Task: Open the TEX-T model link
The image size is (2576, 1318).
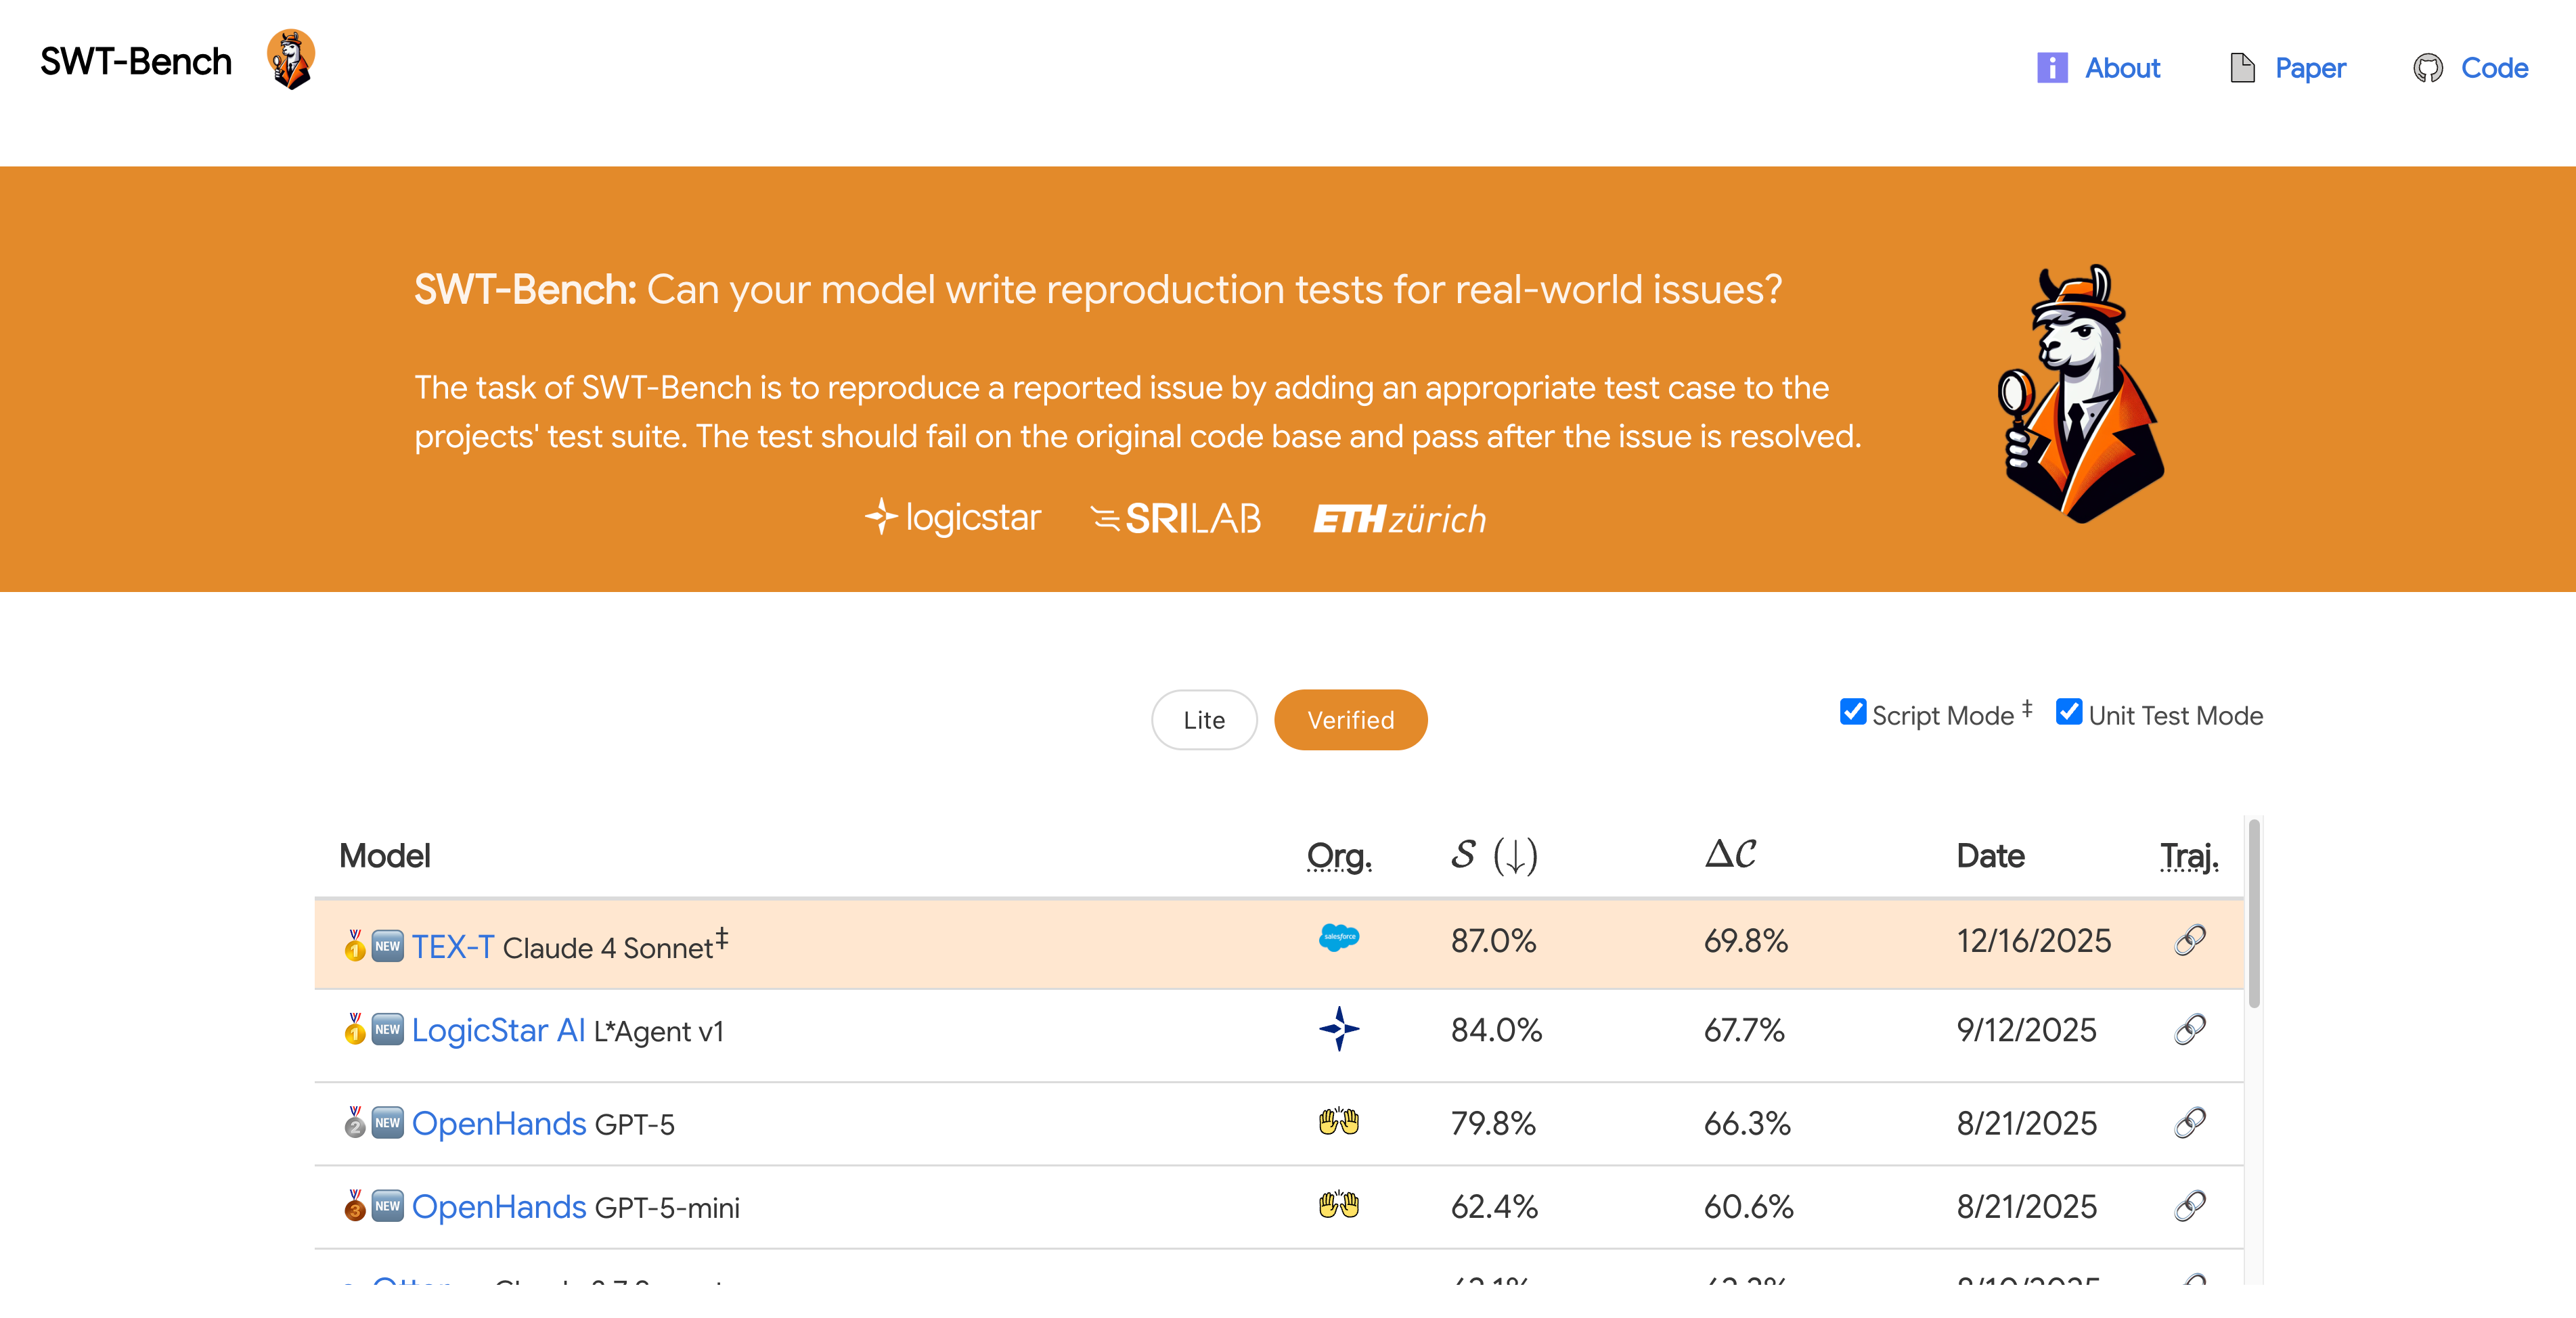Action: [x=452, y=946]
